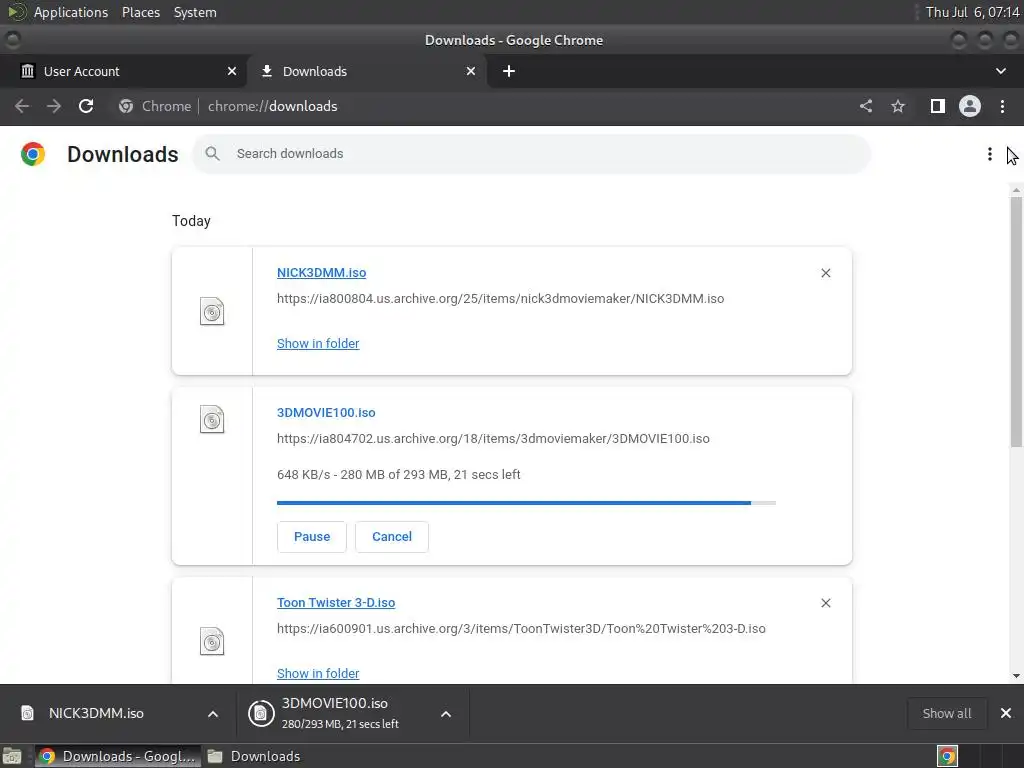Image resolution: width=1024 pixels, height=768 pixels.
Task: Click the show desktop icon in bottom panel
Action: tap(12, 756)
